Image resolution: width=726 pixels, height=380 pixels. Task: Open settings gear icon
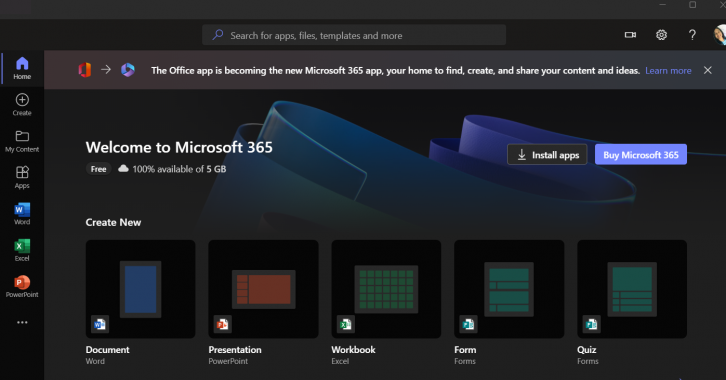661,35
